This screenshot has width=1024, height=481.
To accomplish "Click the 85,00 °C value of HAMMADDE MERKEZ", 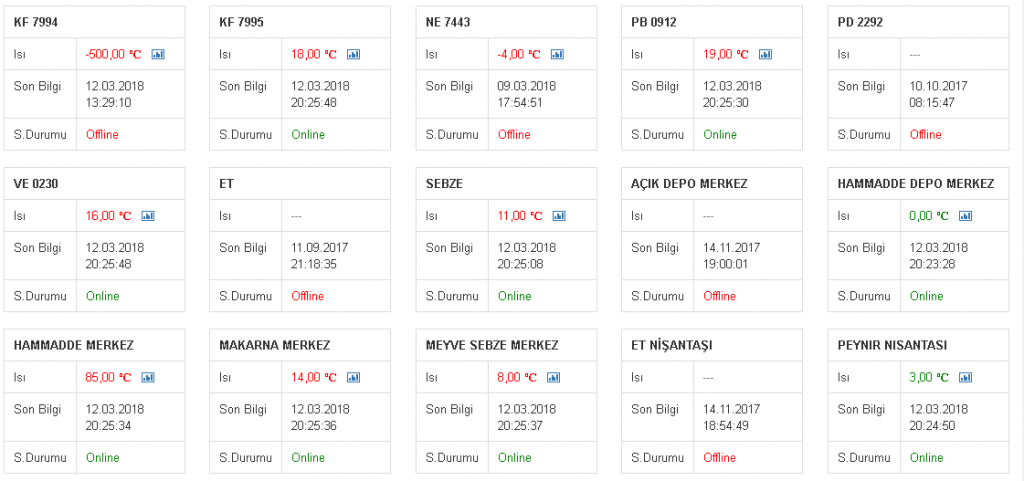I will click(108, 377).
